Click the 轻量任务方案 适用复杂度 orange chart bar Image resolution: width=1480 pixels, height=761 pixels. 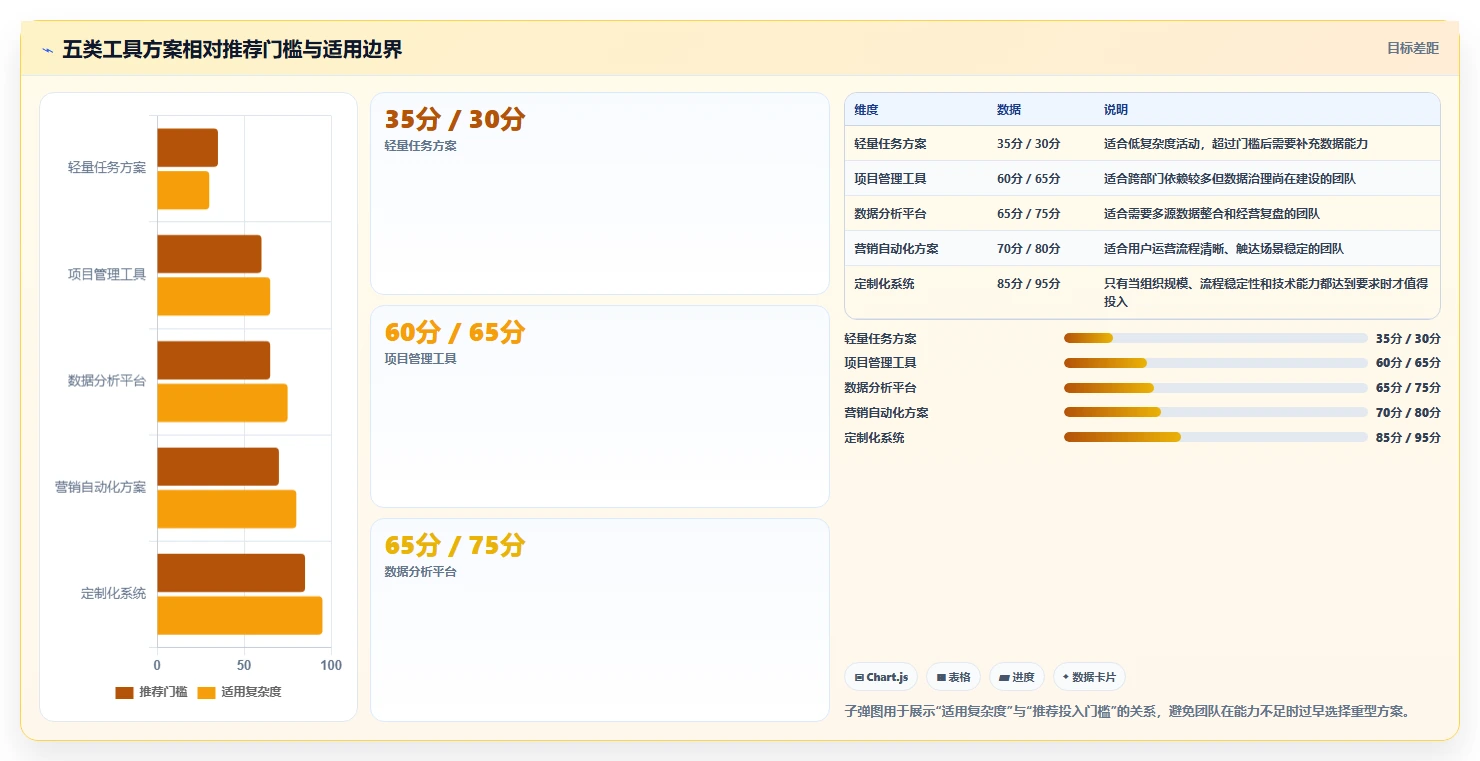pos(183,190)
